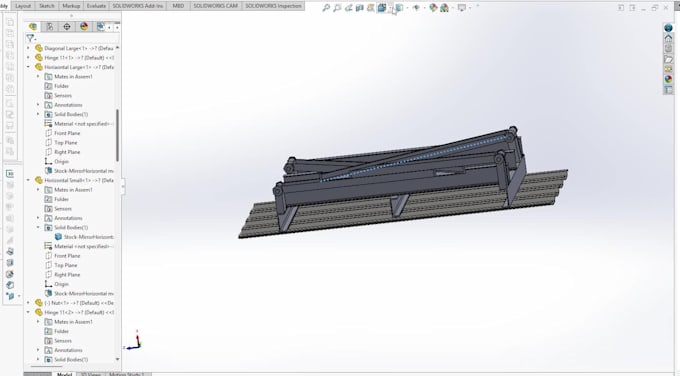The height and width of the screenshot is (376, 680).
Task: Switch to the Layout ribbon tab
Action: 23,6
